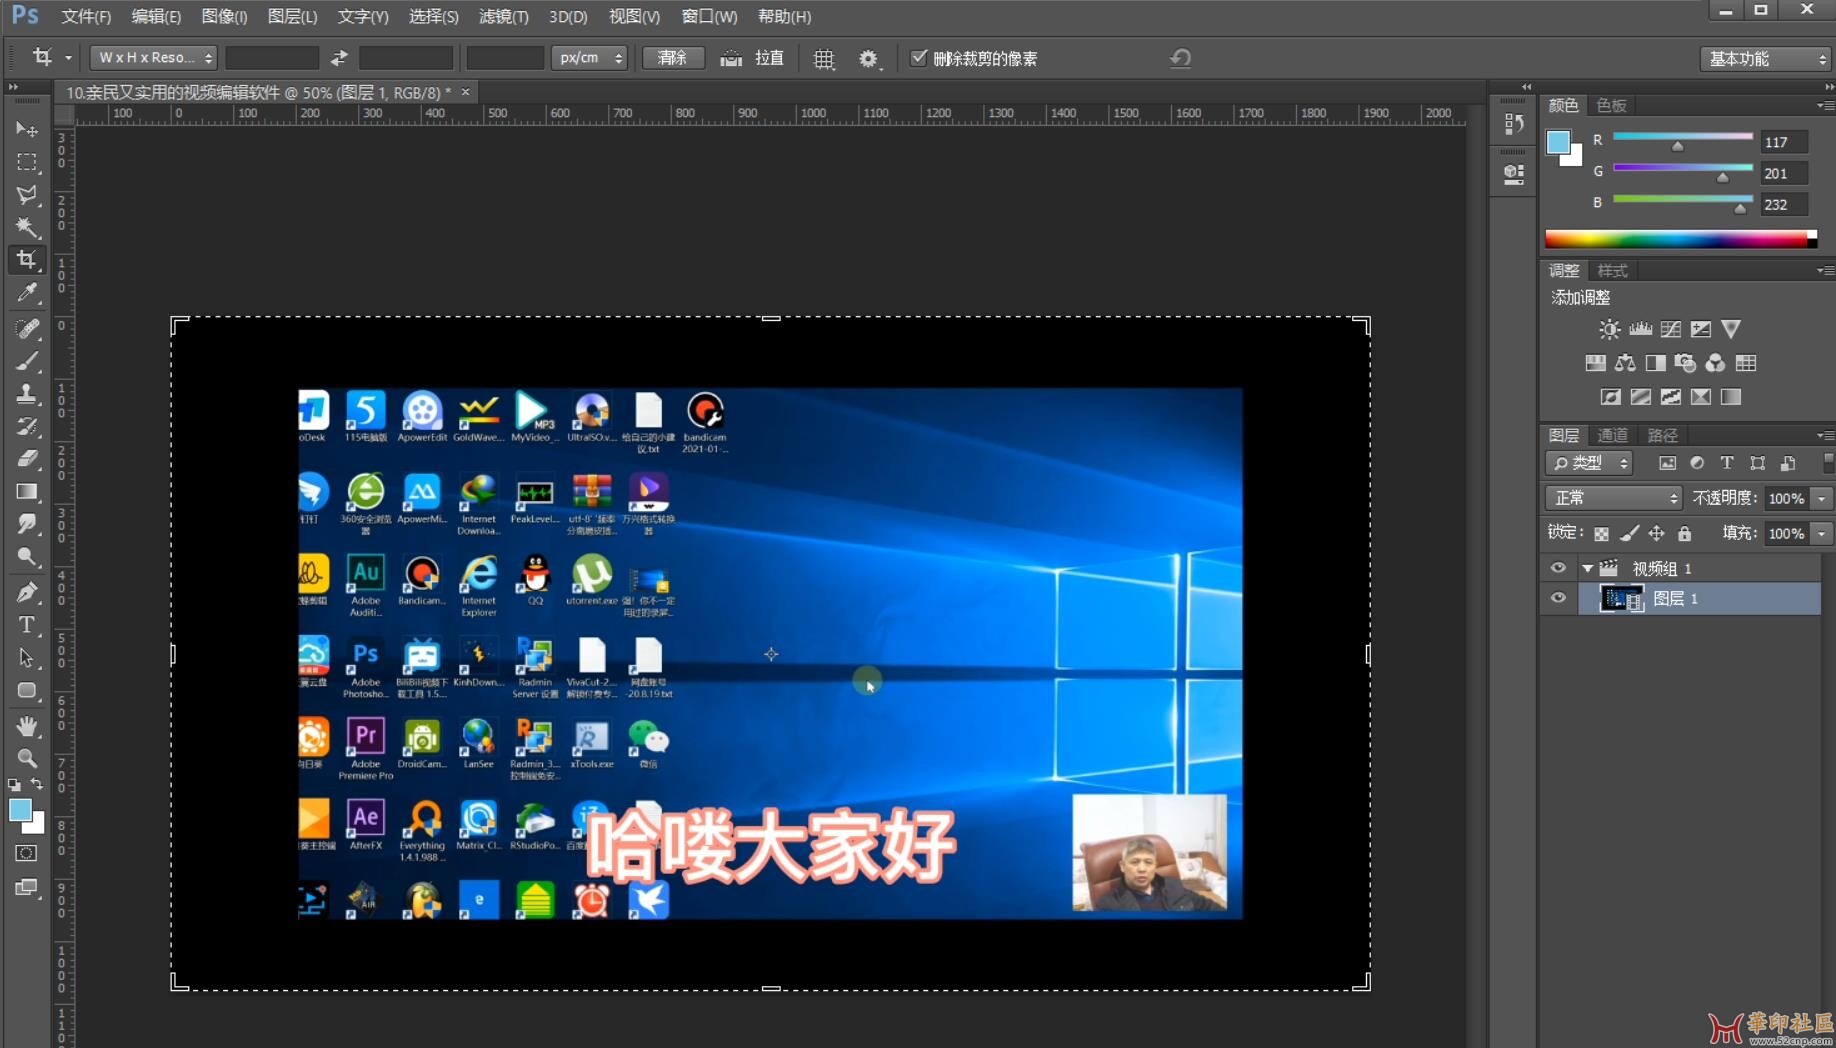Open the 滤镜 menu

(x=503, y=16)
